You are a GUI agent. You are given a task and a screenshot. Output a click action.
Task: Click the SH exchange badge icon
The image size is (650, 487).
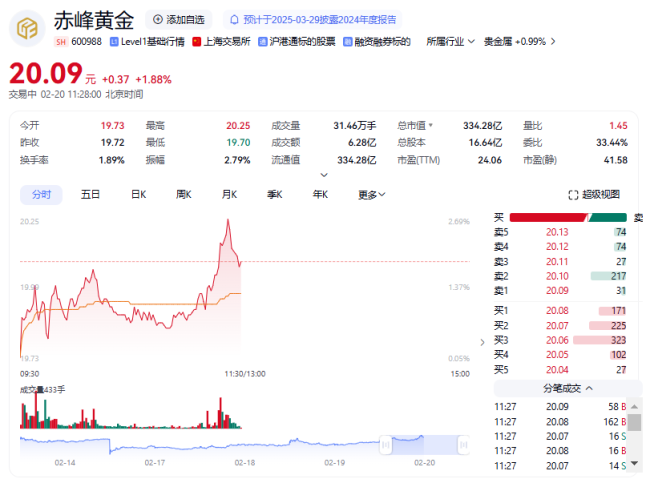click(61, 41)
